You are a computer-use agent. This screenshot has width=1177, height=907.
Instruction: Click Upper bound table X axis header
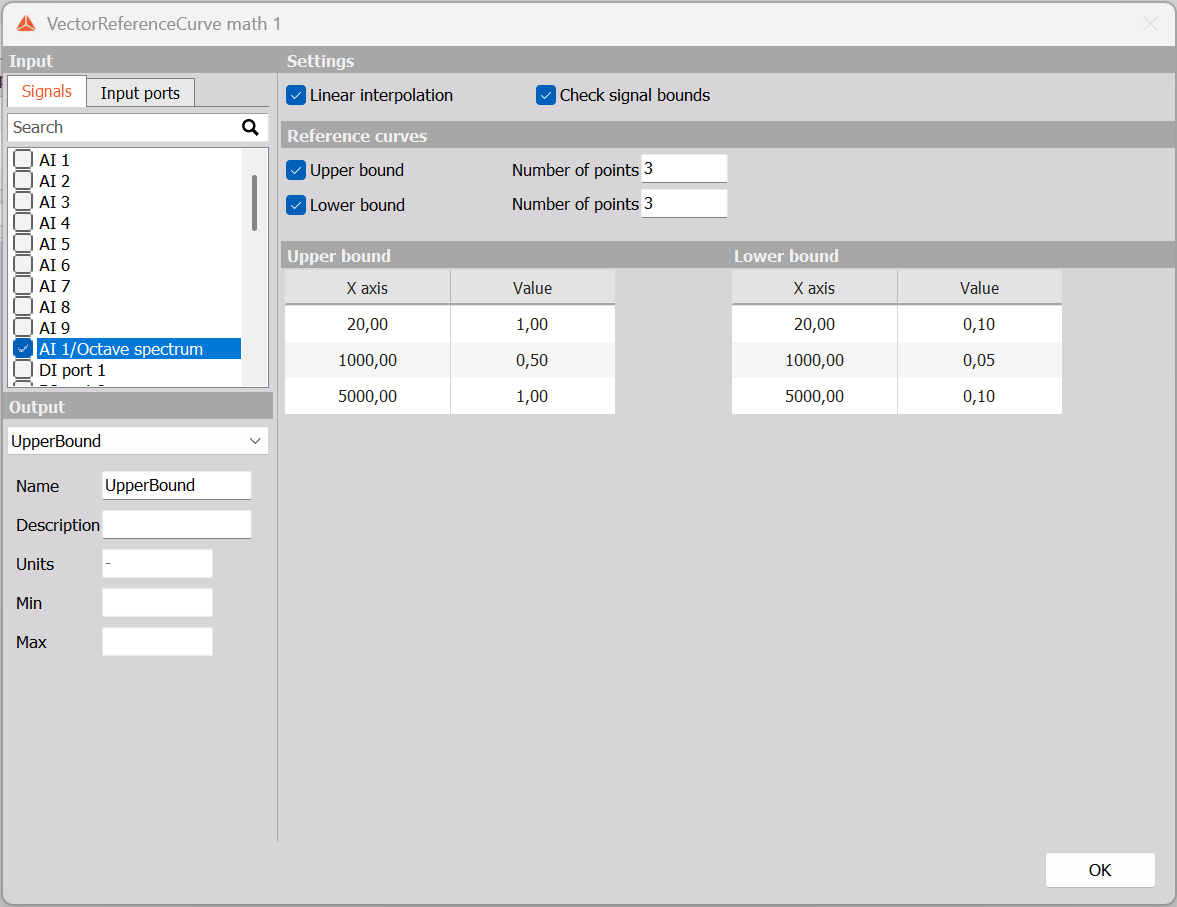[x=367, y=288]
